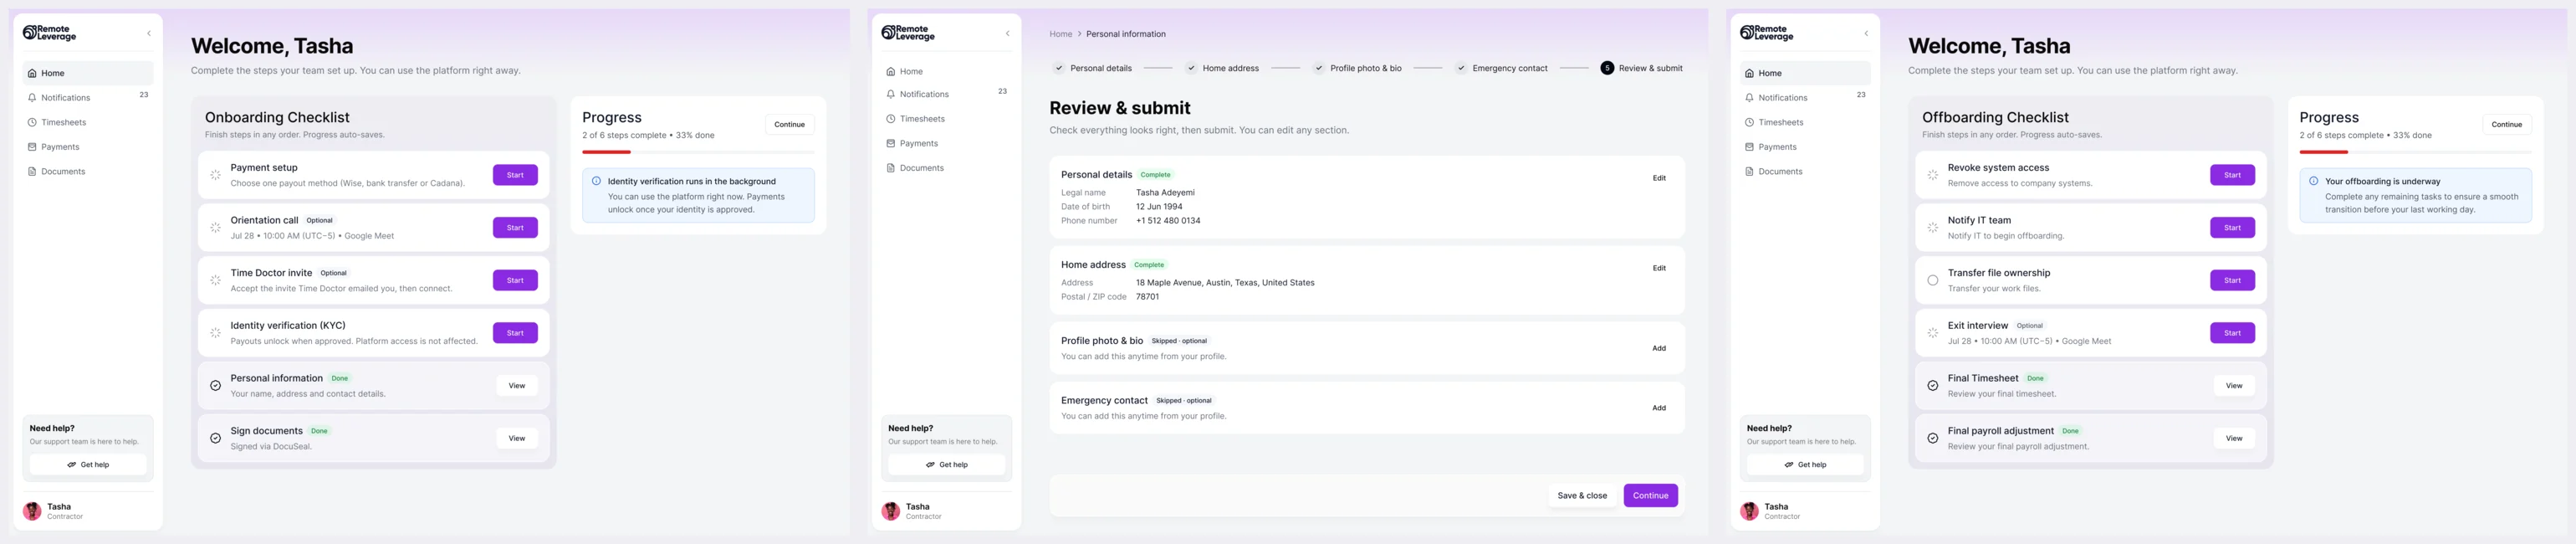Click the purple Continue button on Review & submit
2576x544 pixels.
click(1650, 495)
